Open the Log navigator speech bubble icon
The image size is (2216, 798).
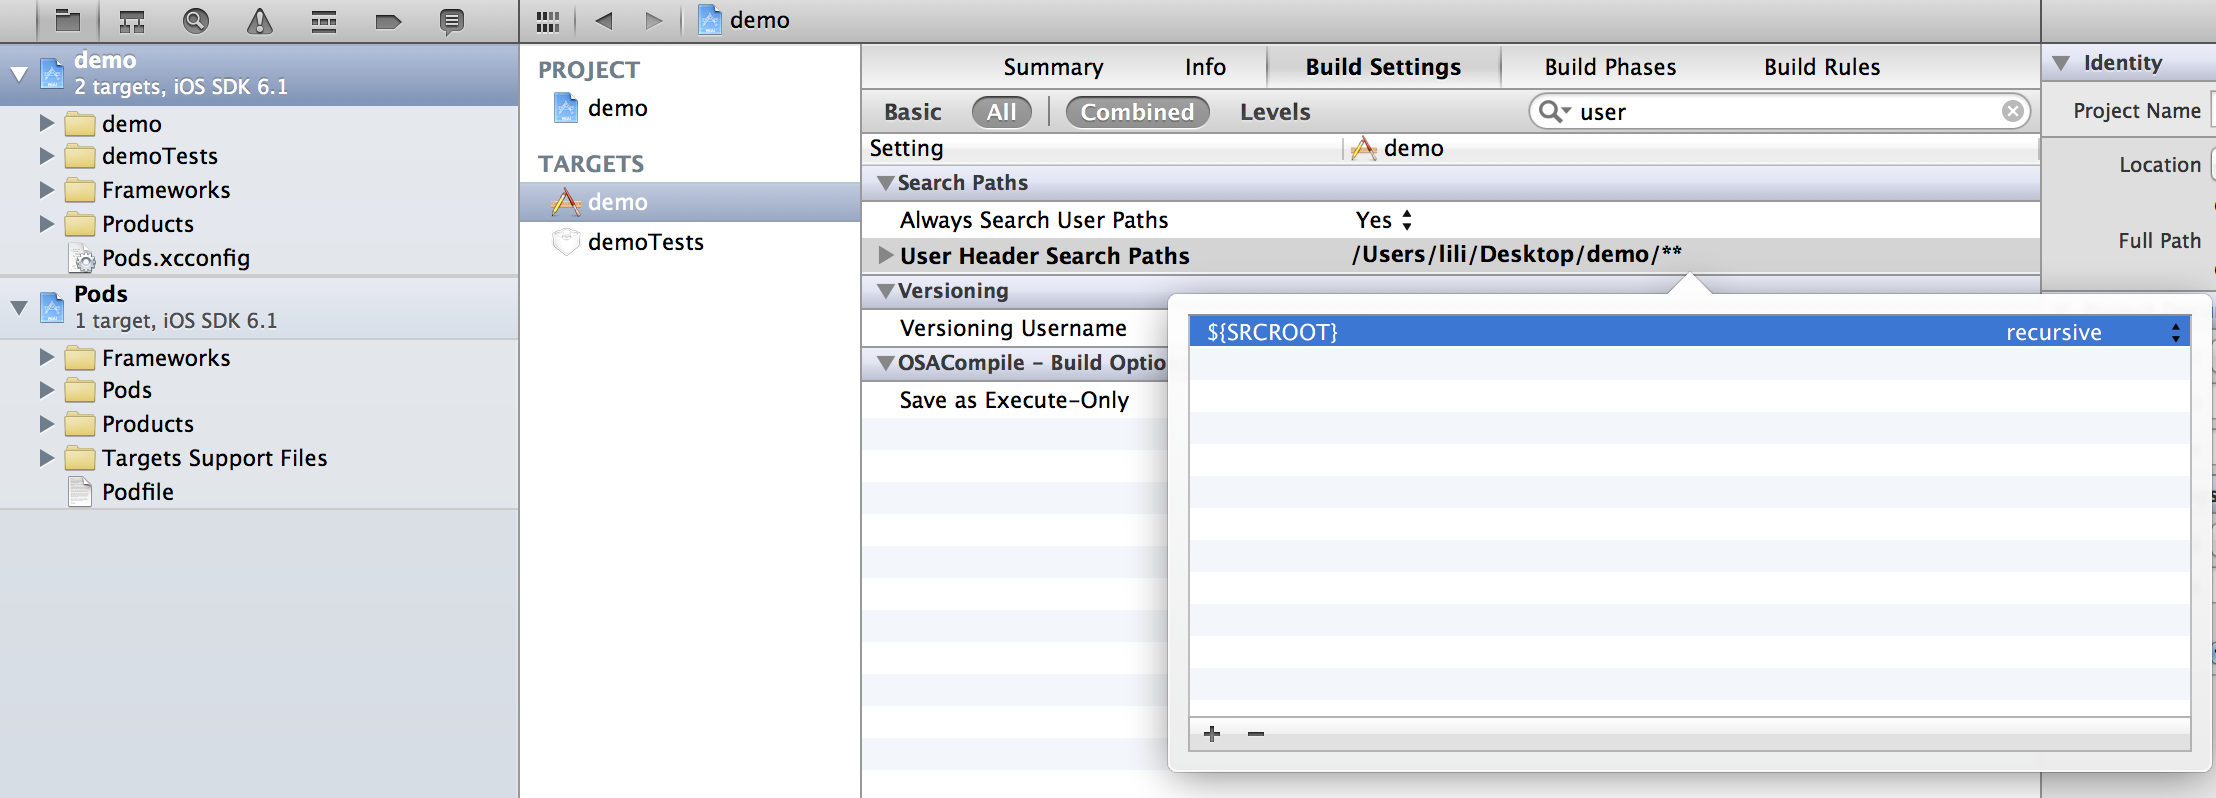pos(452,21)
